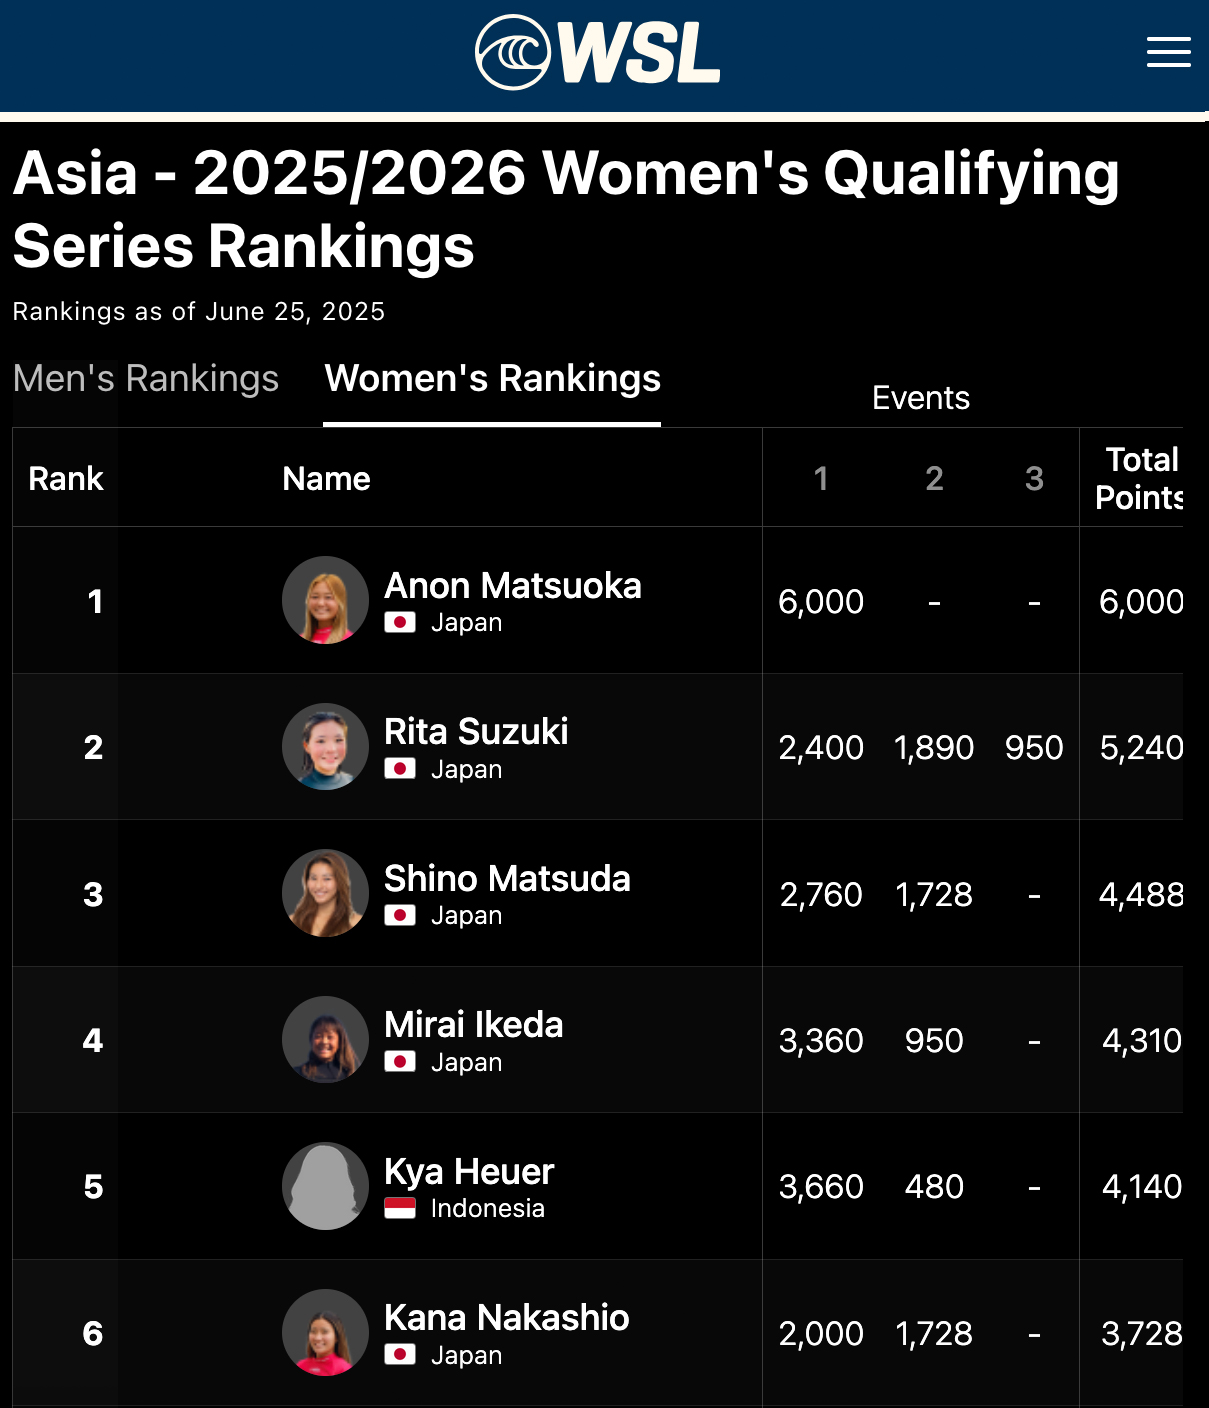Click the Total Points column header
1209x1408 pixels.
1138,478
